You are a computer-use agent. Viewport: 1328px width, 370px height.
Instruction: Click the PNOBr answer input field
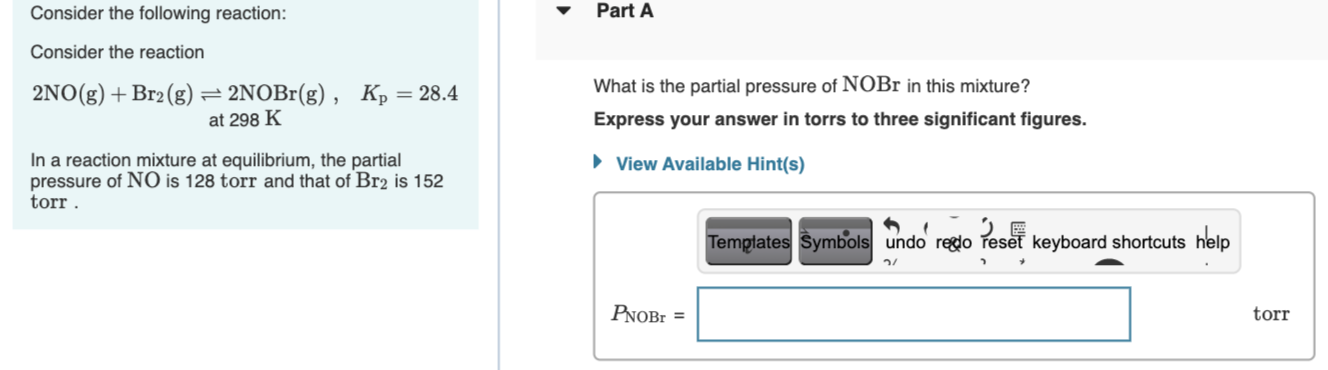914,314
